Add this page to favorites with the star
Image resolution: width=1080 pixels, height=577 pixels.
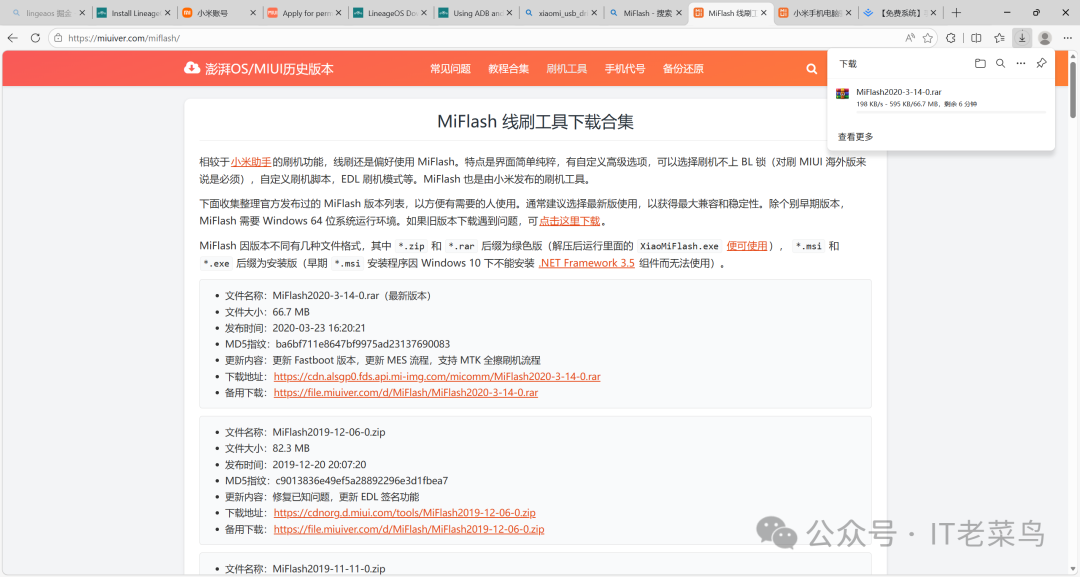click(x=928, y=36)
